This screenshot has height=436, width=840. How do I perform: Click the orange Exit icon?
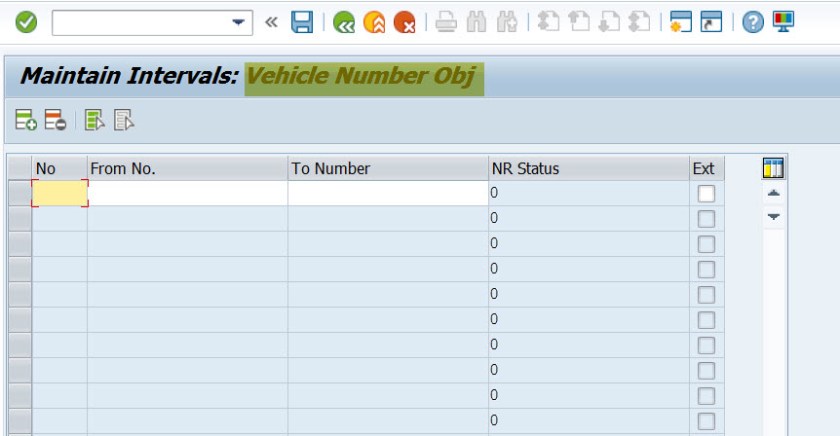pyautogui.click(x=374, y=22)
